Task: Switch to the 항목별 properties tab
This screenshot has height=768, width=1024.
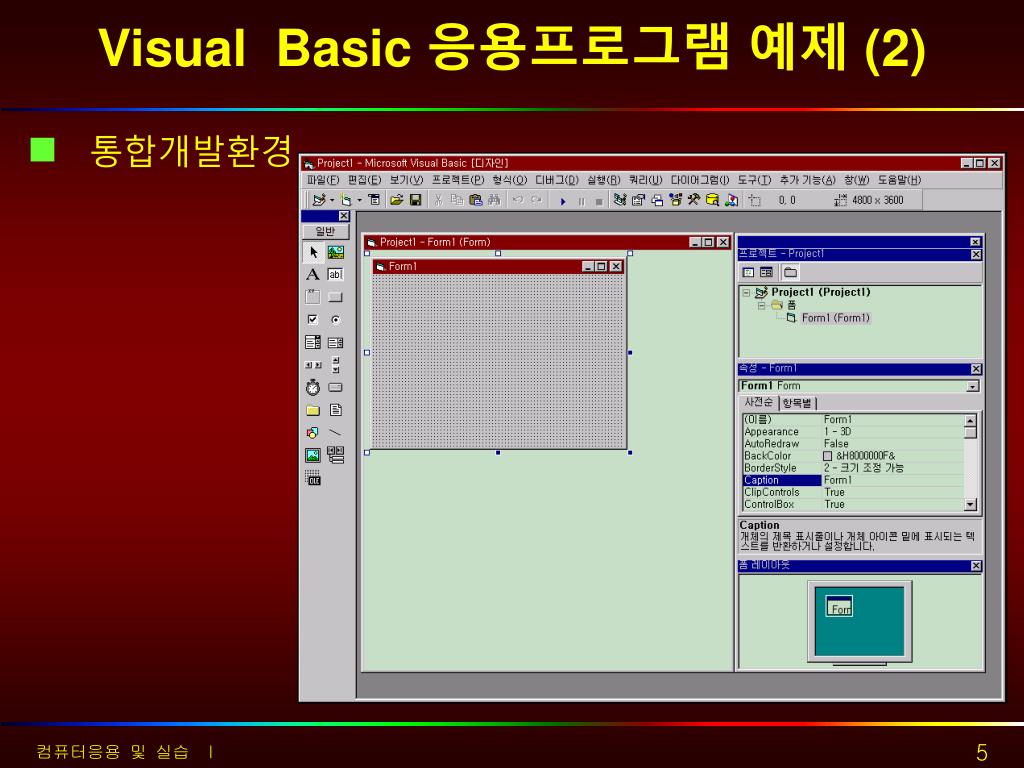Action: (797, 403)
